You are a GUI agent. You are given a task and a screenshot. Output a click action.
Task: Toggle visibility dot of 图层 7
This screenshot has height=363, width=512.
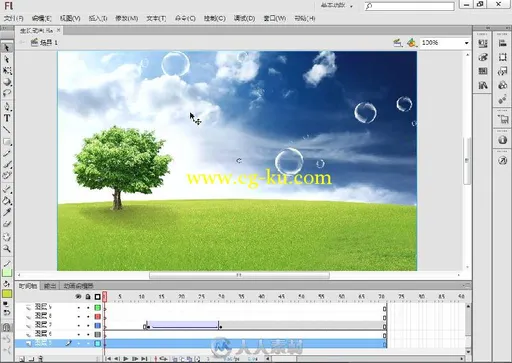point(79,325)
